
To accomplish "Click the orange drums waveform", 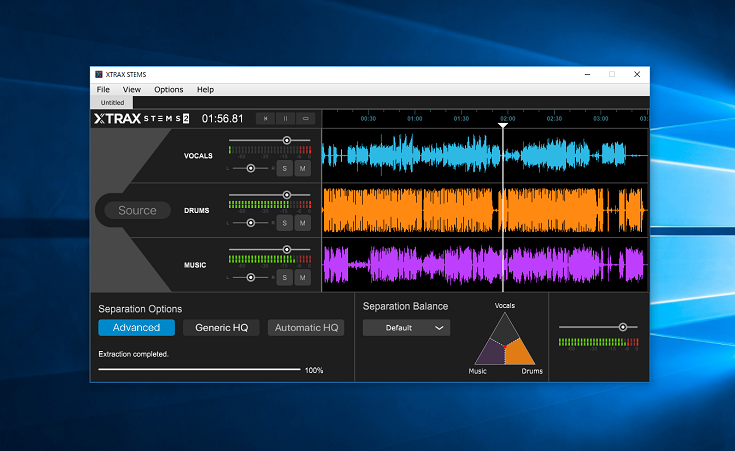I will [x=485, y=210].
